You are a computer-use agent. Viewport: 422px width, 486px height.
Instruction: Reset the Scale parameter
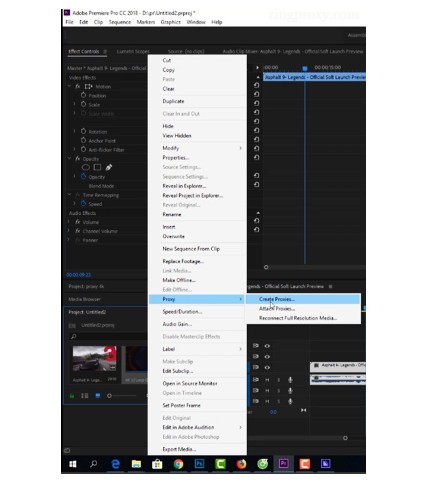coord(256,103)
